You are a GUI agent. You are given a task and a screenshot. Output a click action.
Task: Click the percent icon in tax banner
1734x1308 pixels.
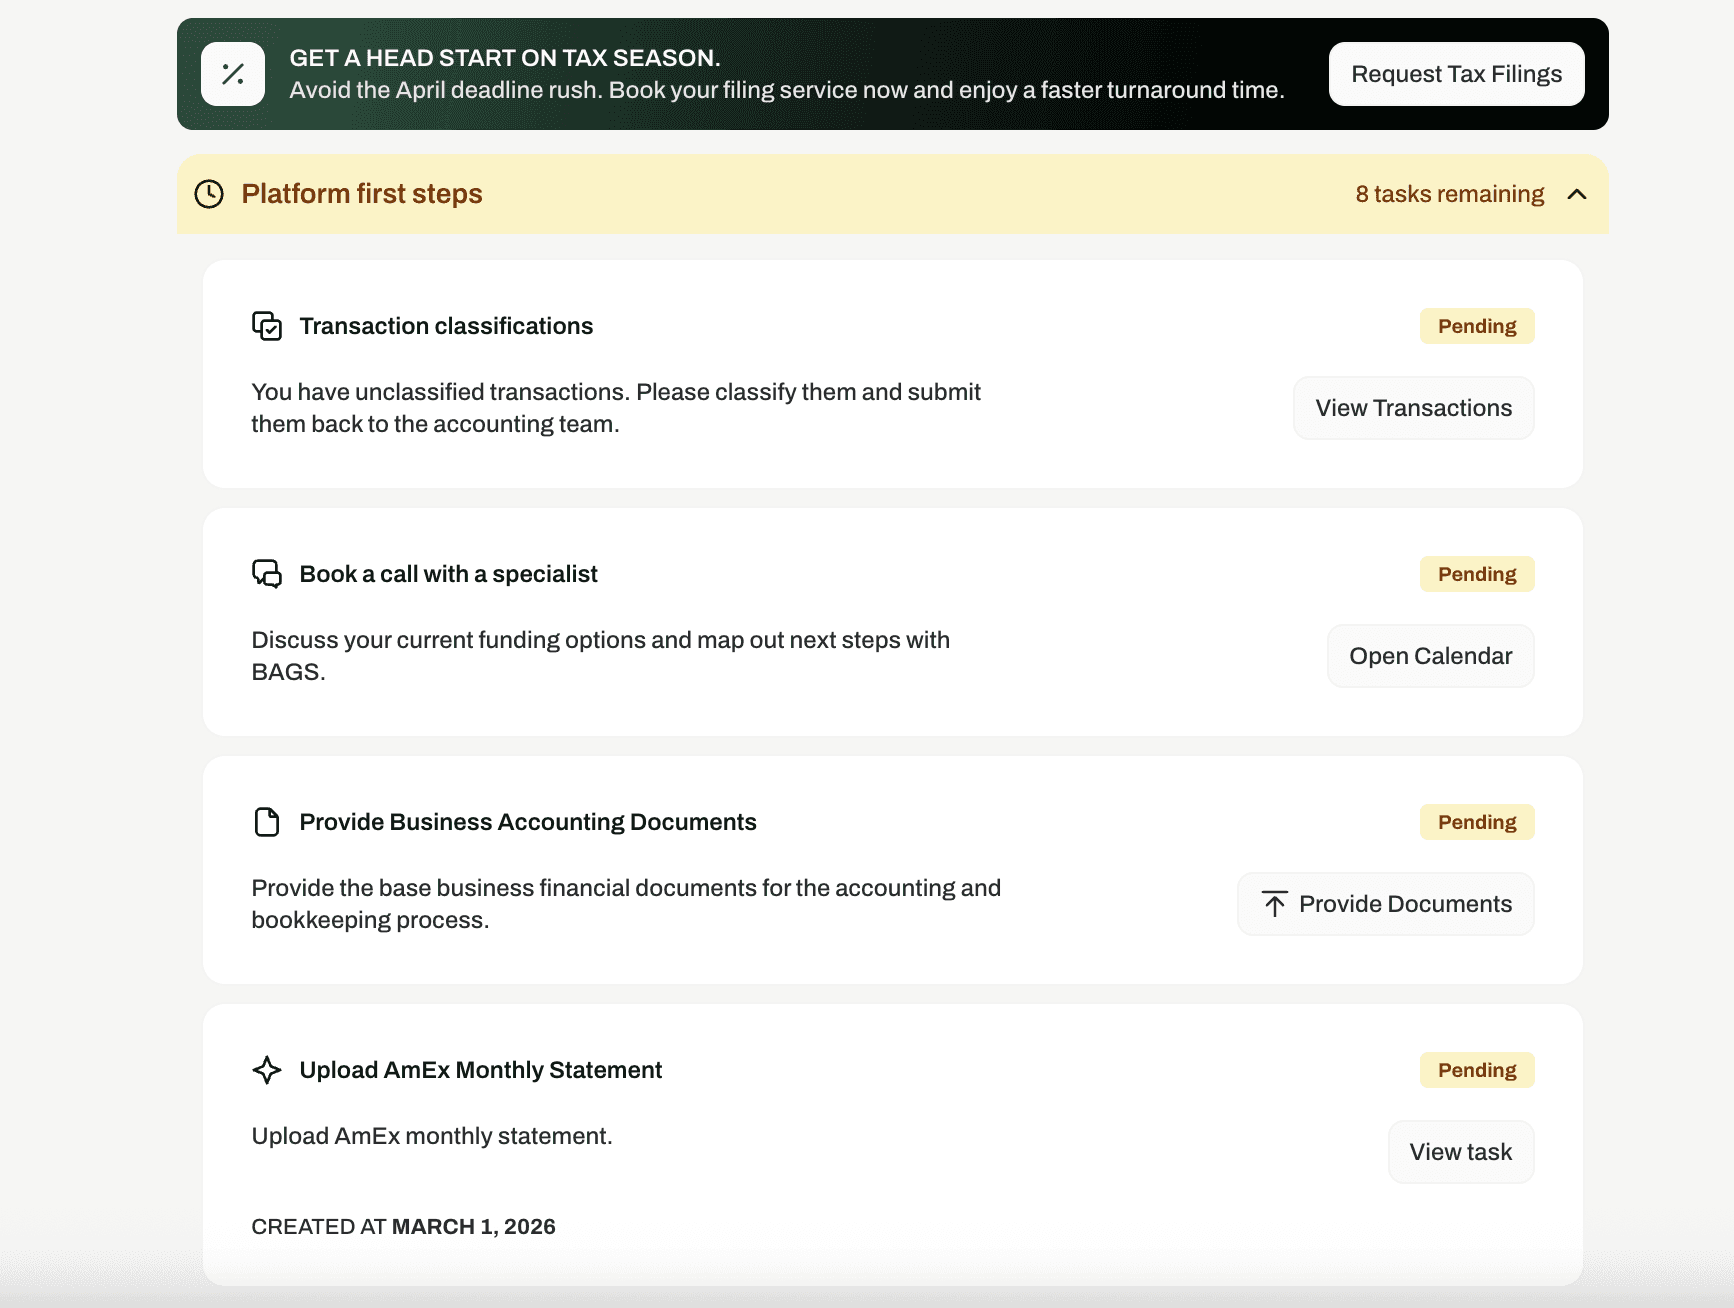pos(233,74)
